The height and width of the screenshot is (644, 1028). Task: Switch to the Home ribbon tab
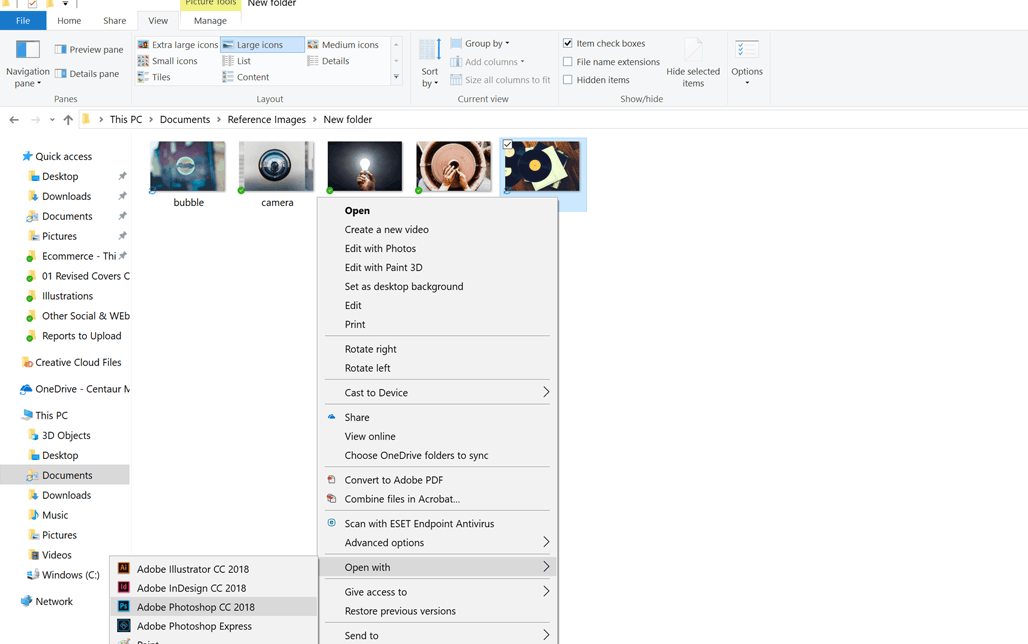[x=69, y=20]
